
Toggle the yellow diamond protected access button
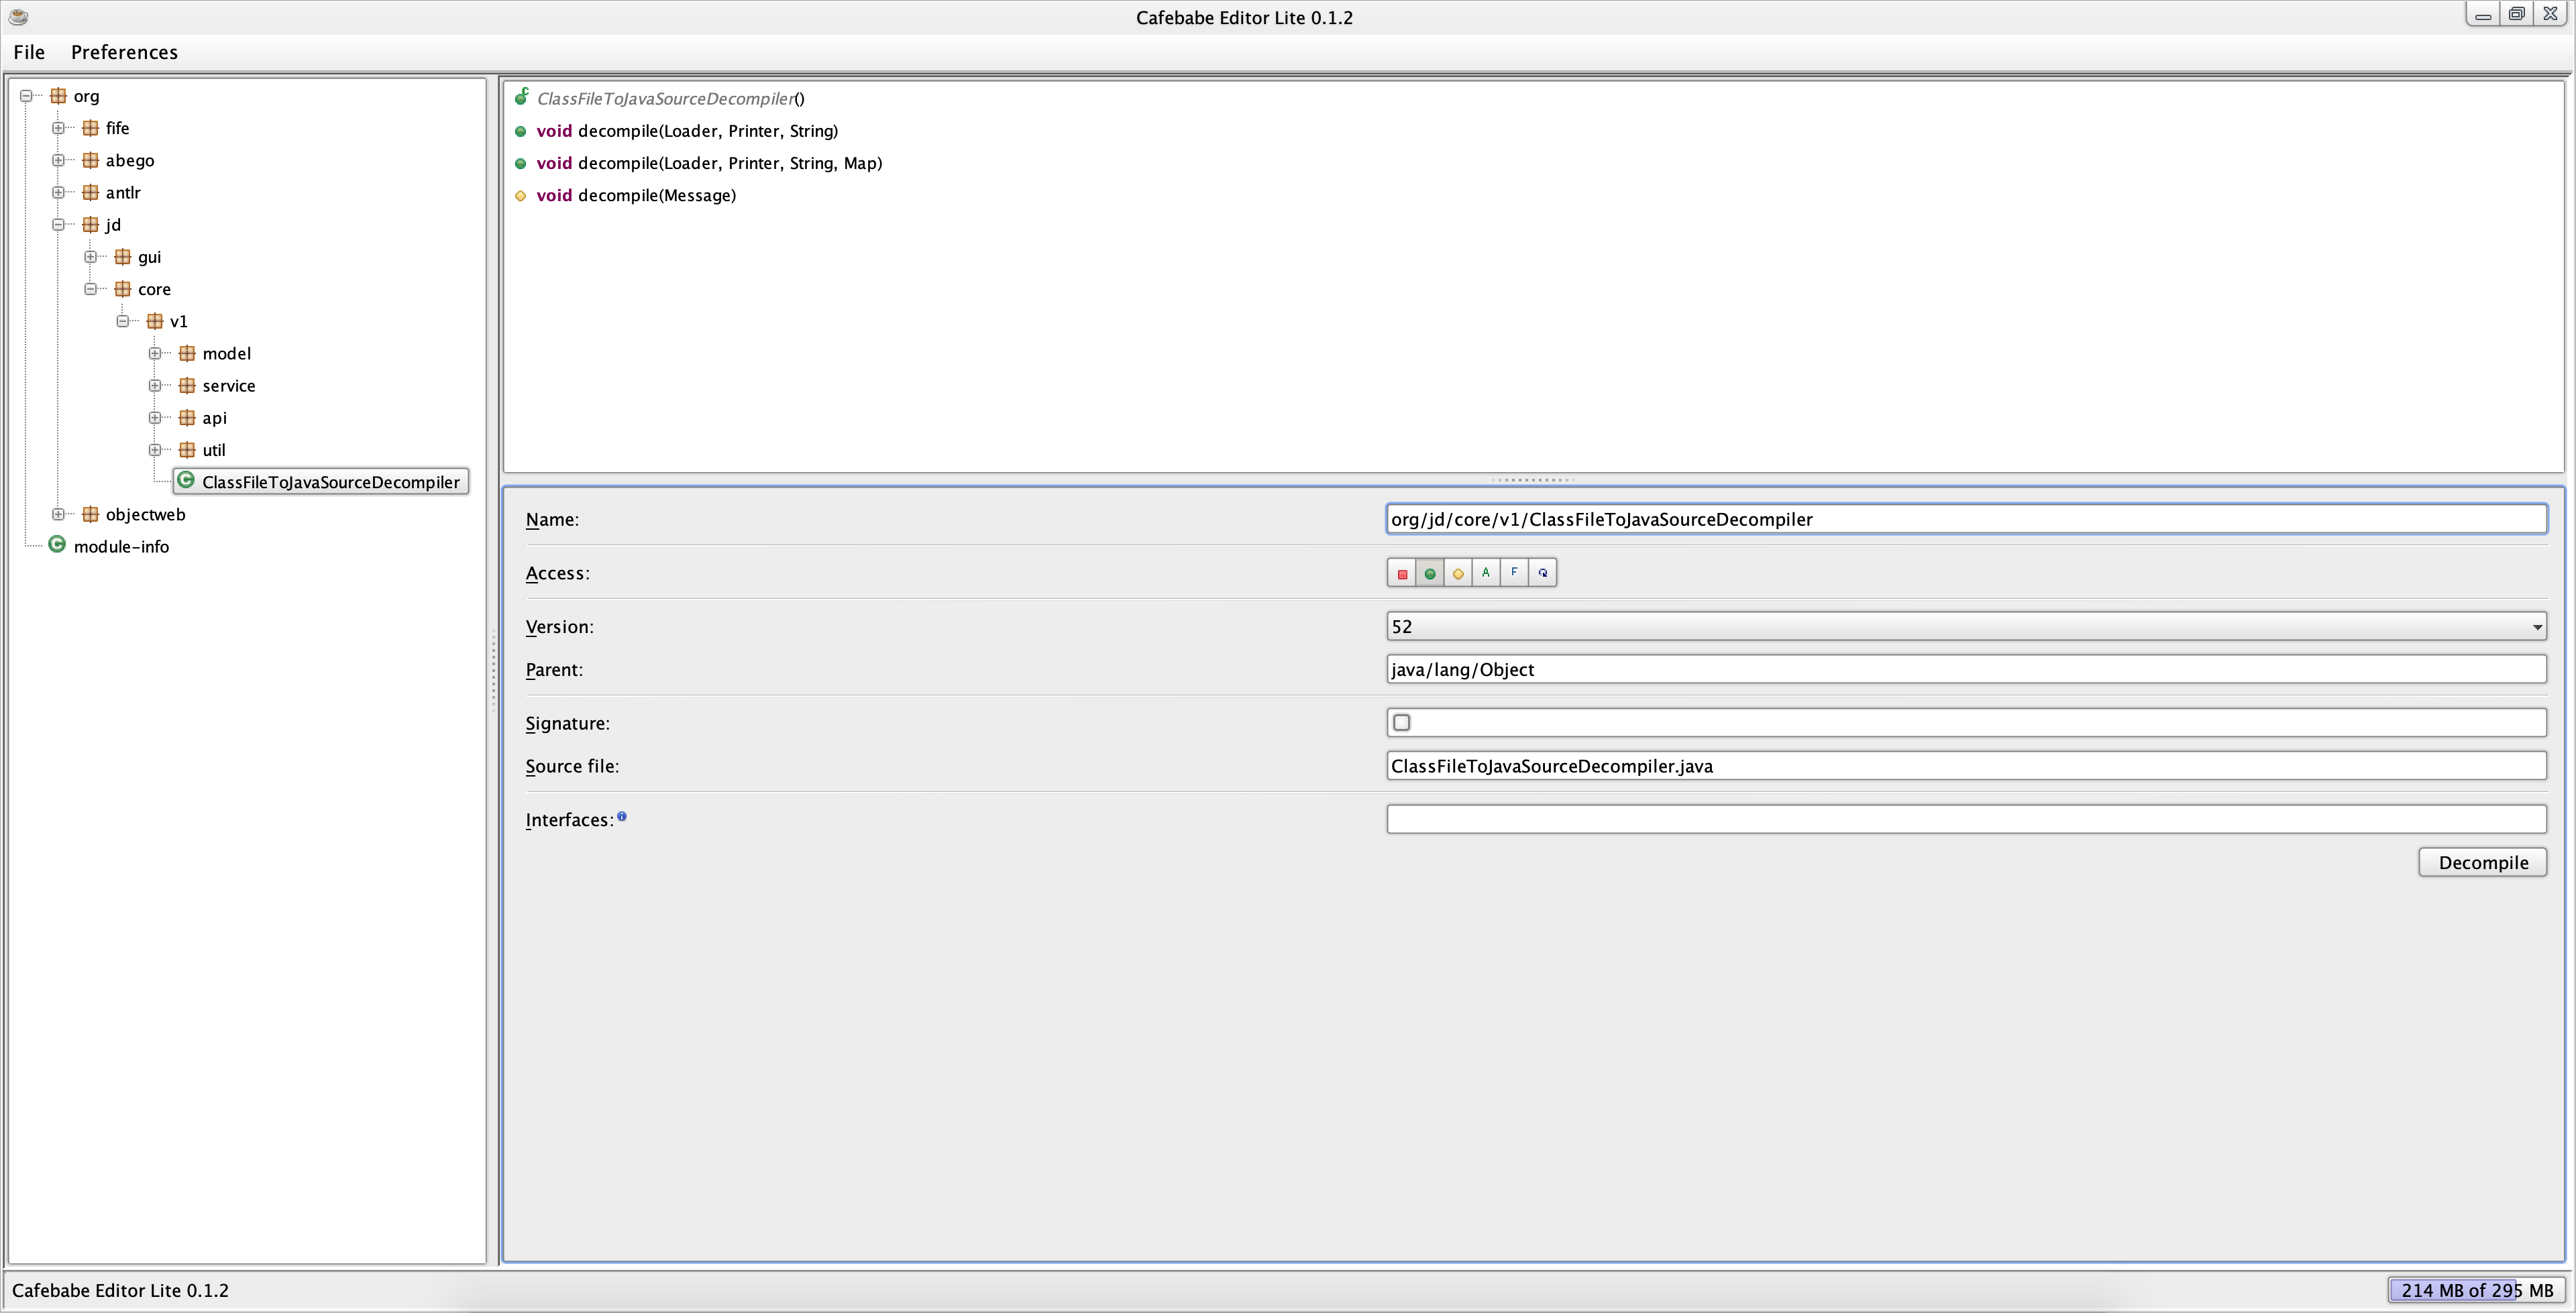pos(1458,573)
